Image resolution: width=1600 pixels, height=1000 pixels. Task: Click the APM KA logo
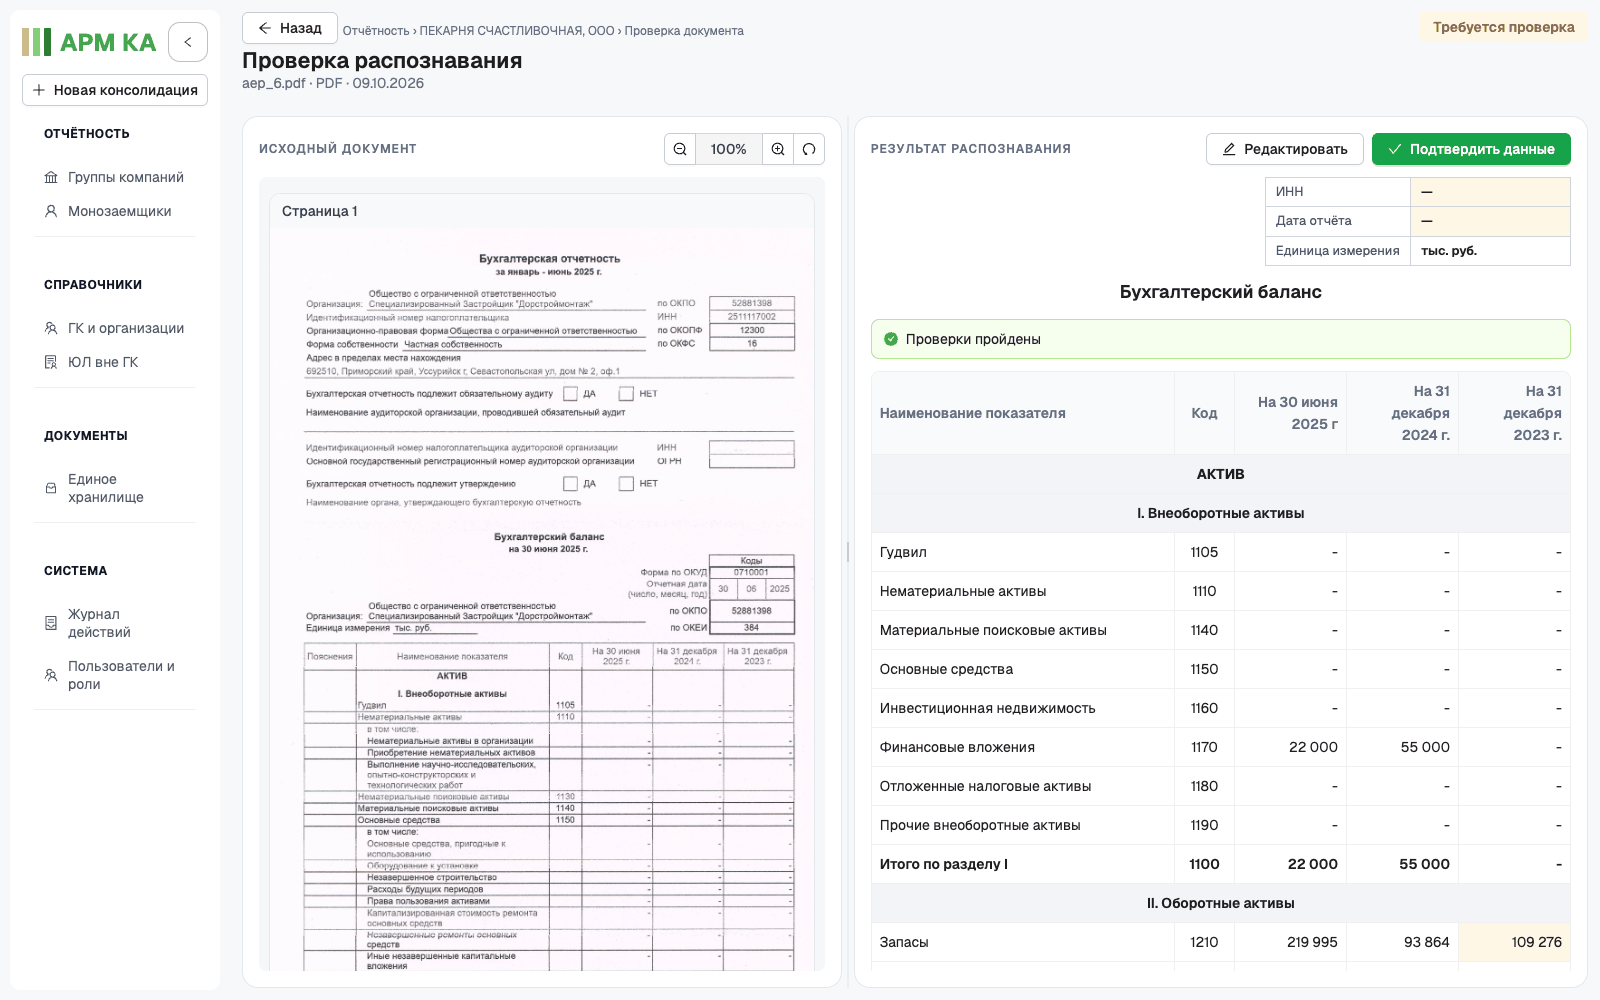point(89,42)
